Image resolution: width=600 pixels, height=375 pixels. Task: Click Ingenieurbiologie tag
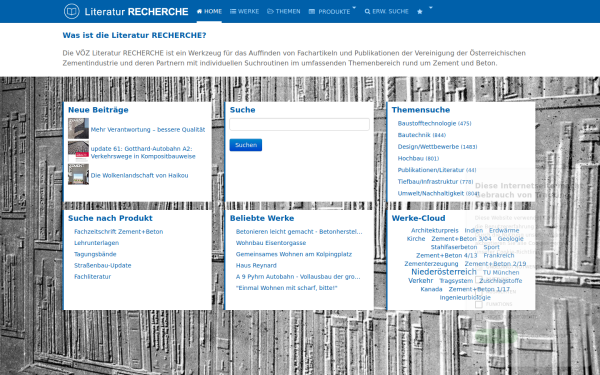465,297
